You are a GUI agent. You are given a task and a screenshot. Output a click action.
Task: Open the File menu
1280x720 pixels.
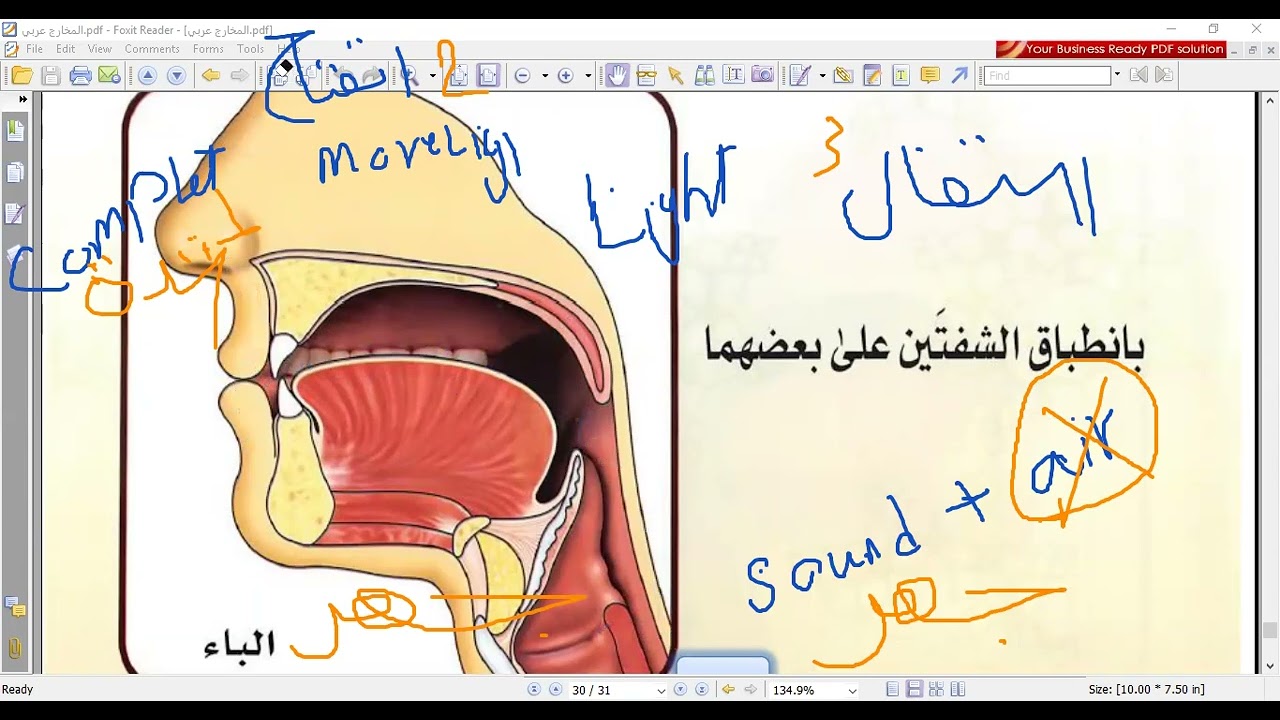(34, 49)
